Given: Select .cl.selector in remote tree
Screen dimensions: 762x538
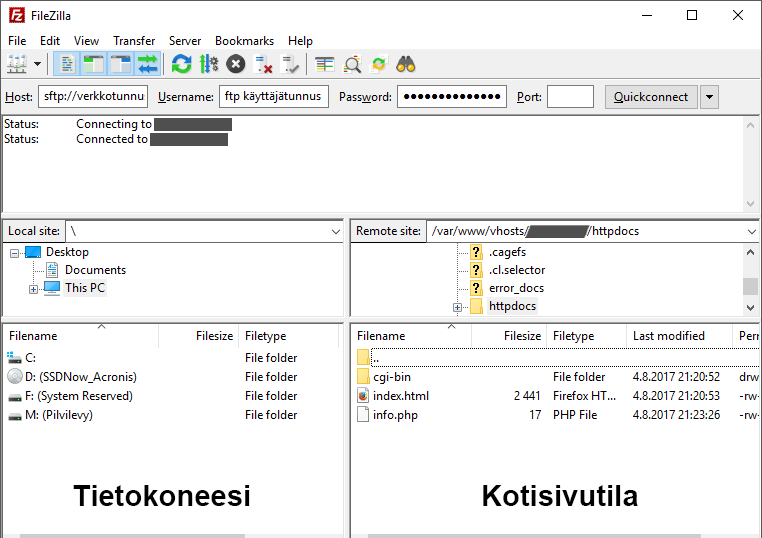Looking at the screenshot, I should tap(517, 270).
